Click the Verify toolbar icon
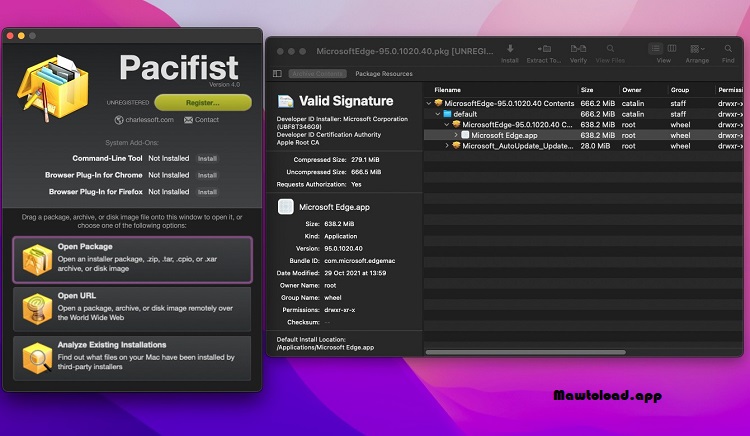This screenshot has width=750, height=436. tap(578, 48)
